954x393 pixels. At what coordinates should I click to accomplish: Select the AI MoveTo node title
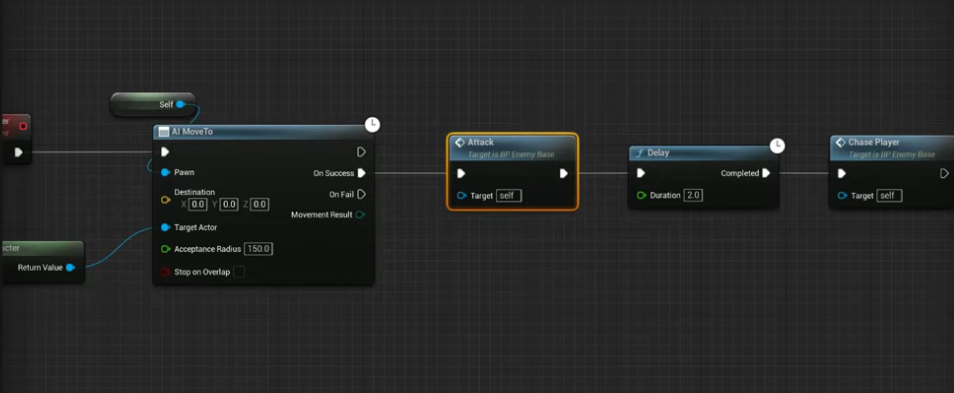[x=192, y=131]
